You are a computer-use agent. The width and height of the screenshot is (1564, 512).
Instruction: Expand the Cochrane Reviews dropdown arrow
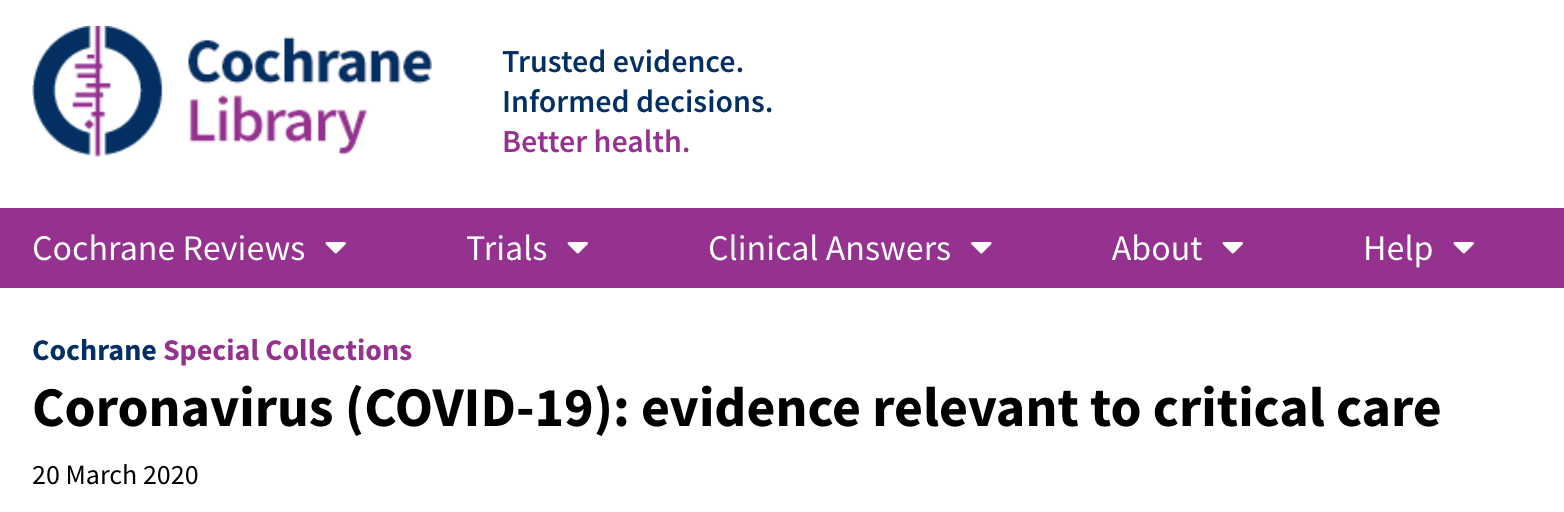(337, 248)
